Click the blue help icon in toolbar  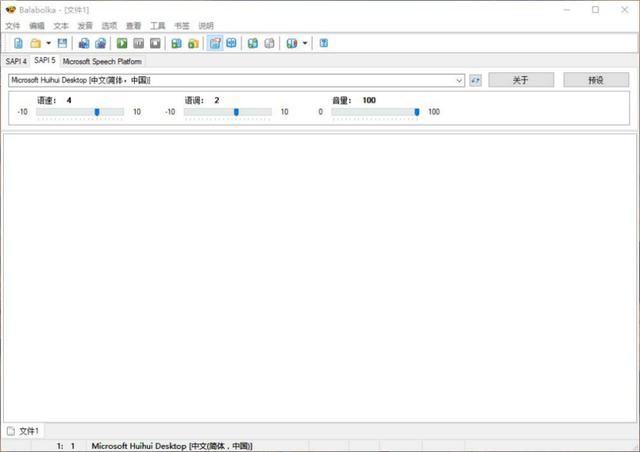pos(324,43)
